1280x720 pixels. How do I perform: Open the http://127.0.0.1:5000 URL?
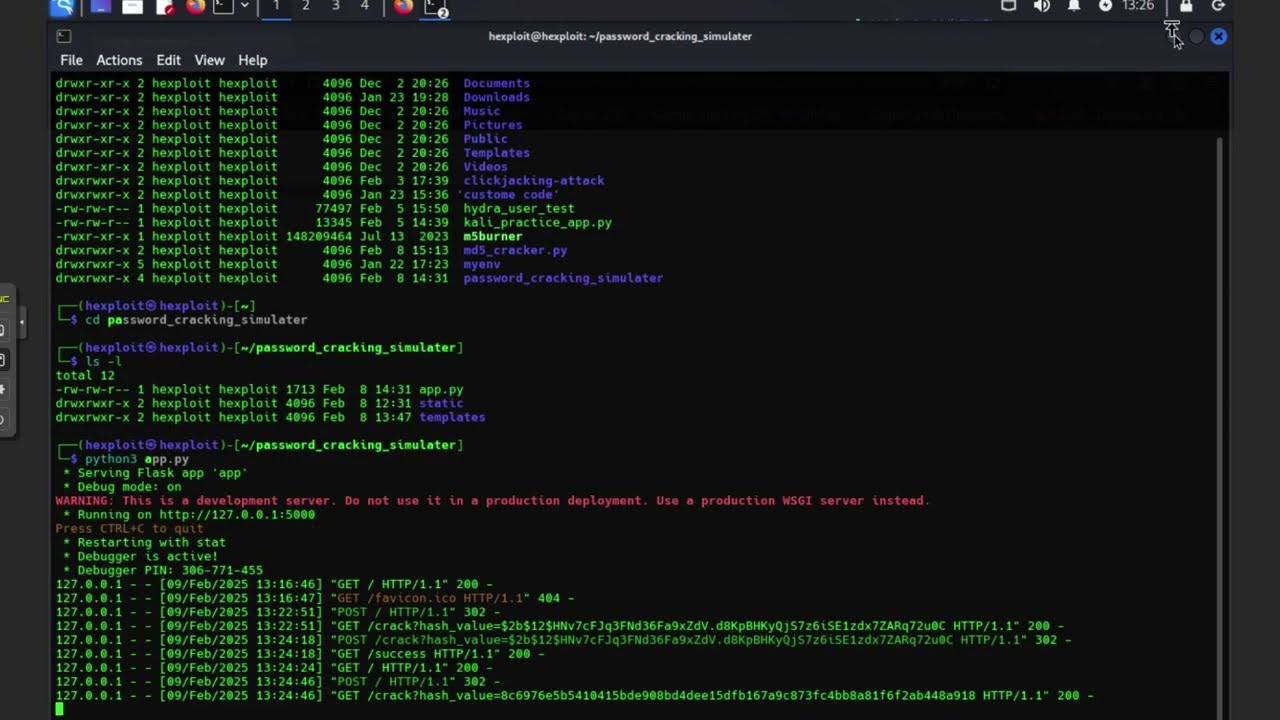237,515
